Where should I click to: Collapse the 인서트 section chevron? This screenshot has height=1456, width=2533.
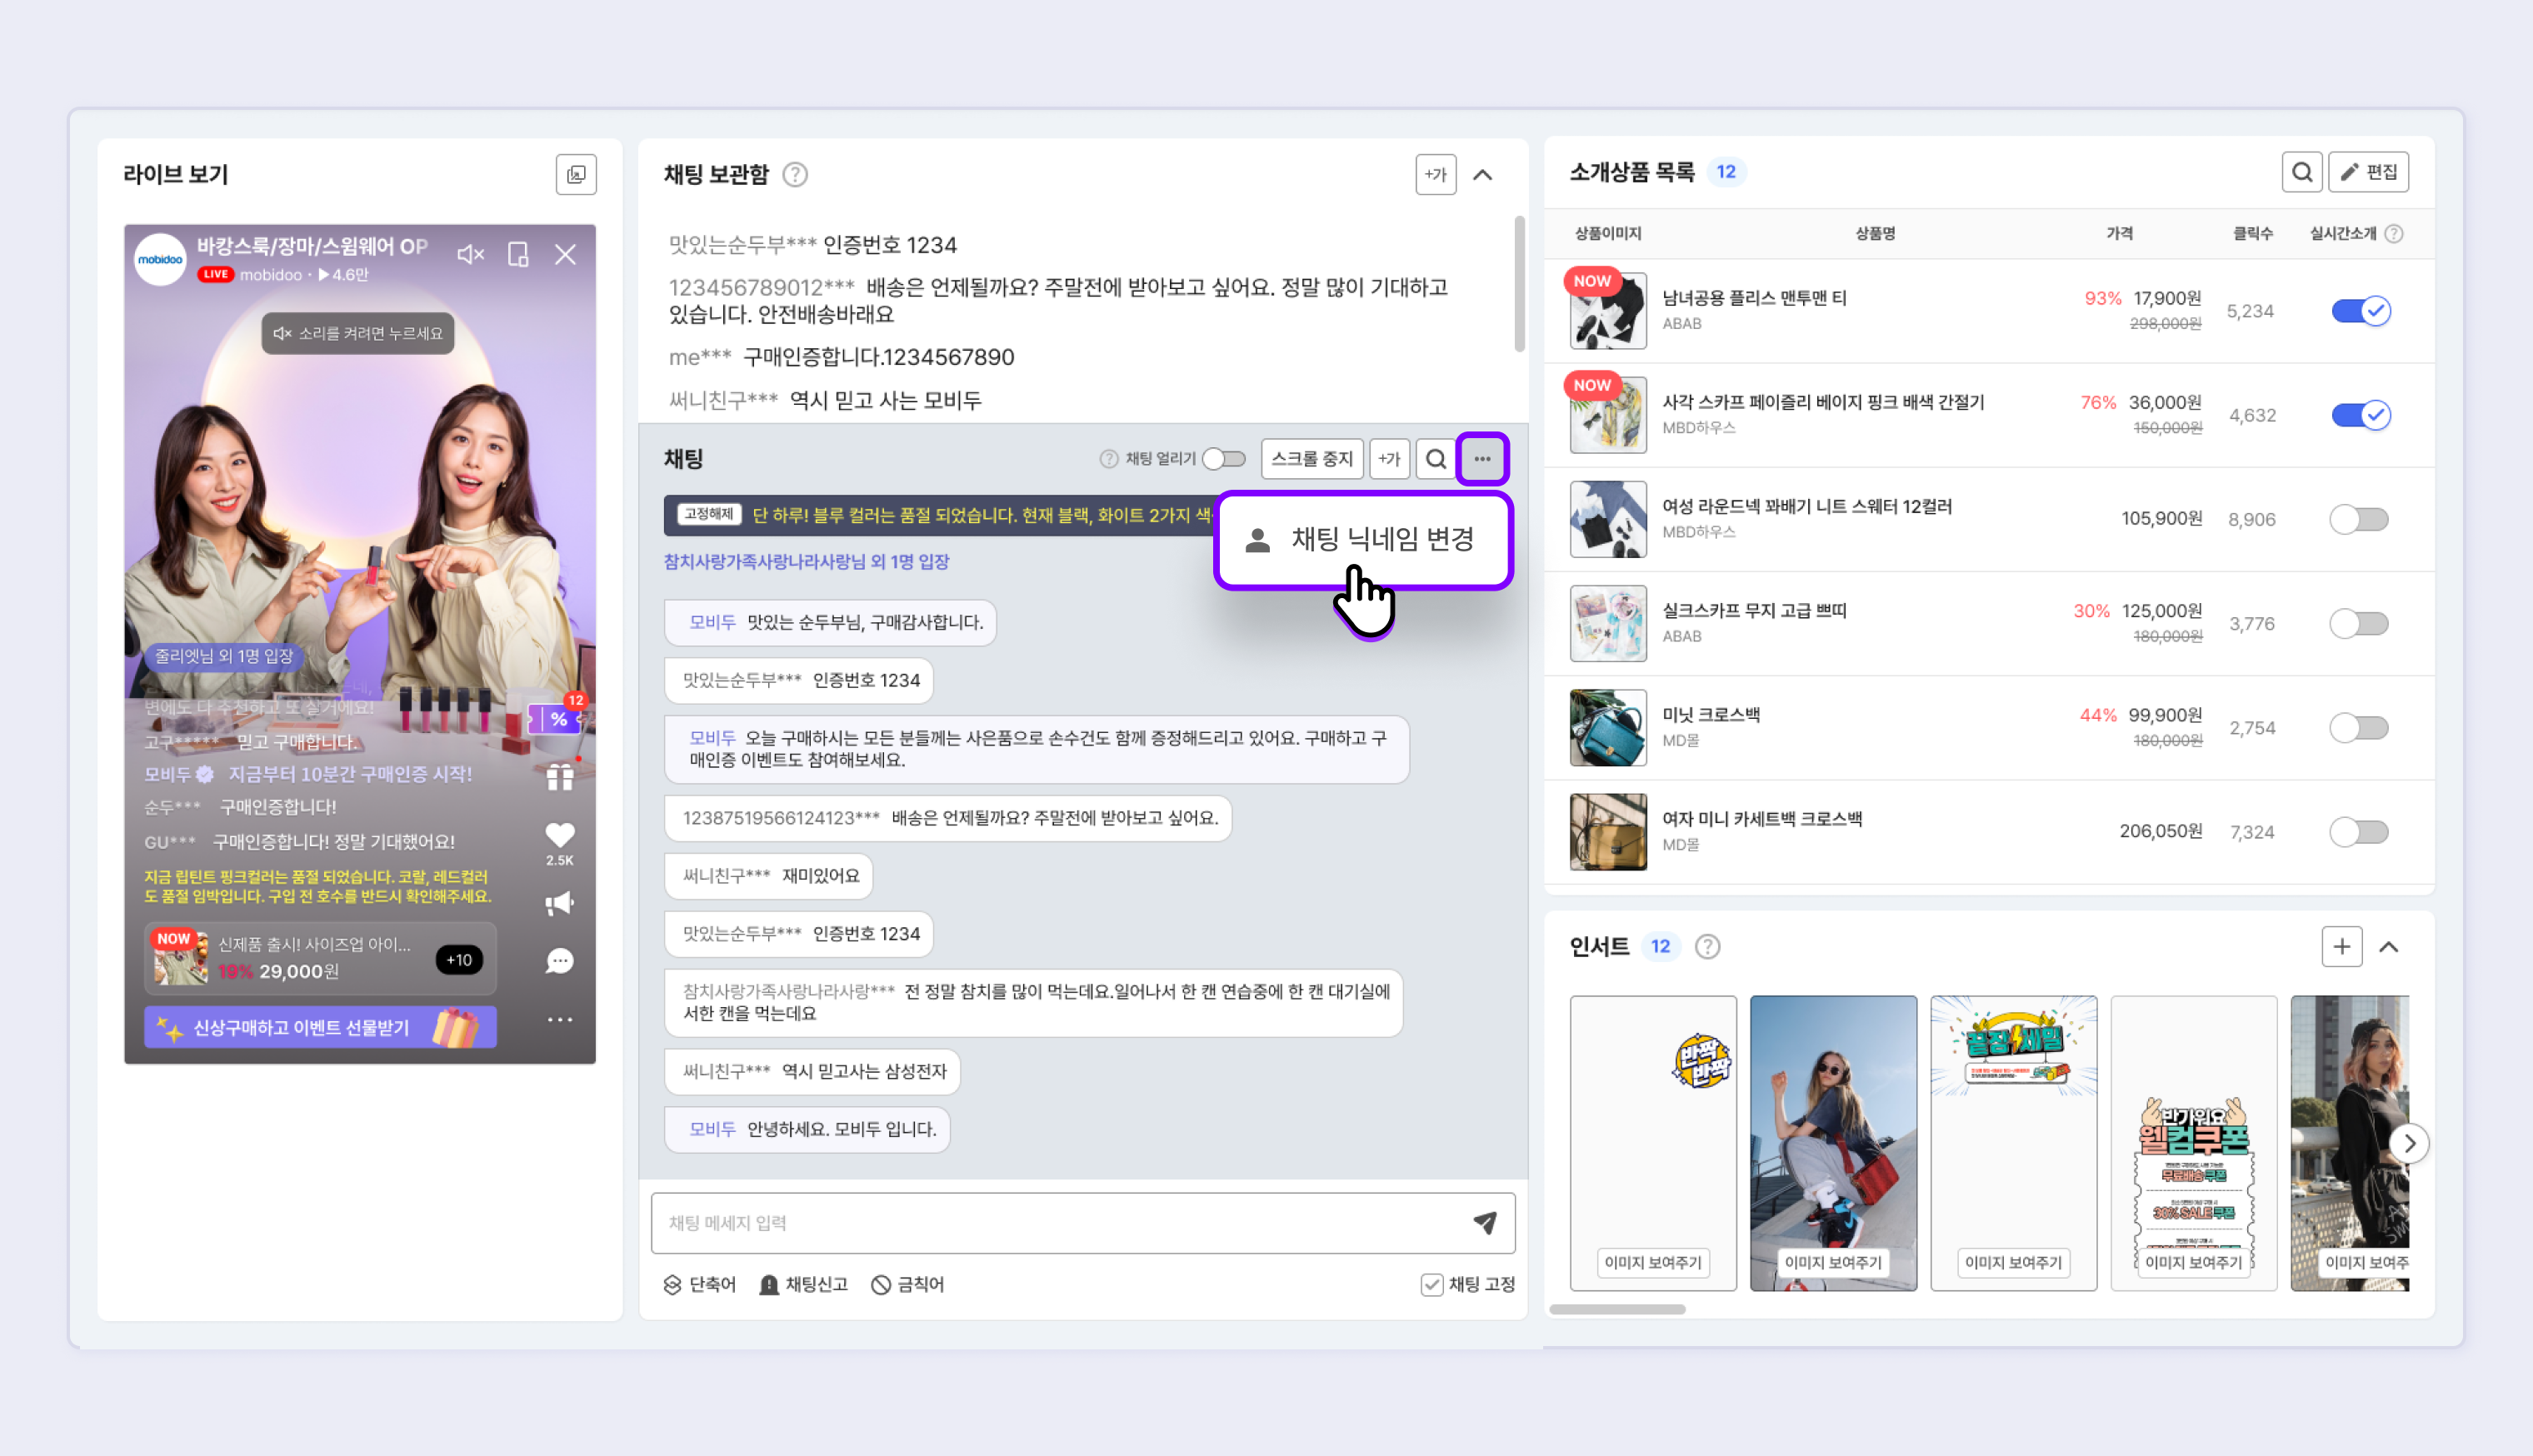(x=2389, y=946)
